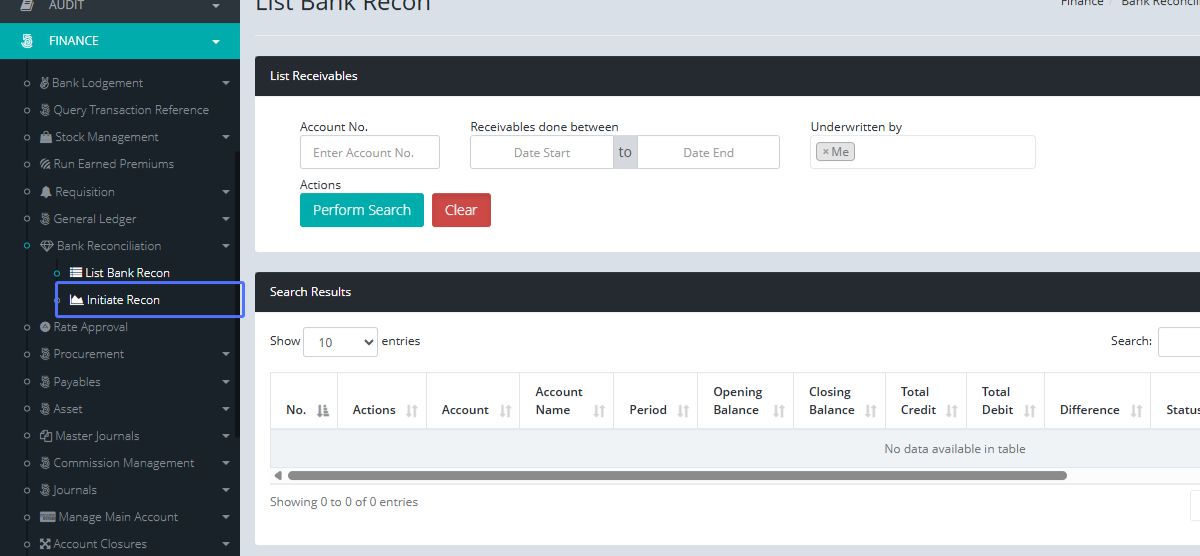Collapse the FINANCE sidebar section
Image resolution: width=1200 pixels, height=556 pixels.
[x=215, y=41]
